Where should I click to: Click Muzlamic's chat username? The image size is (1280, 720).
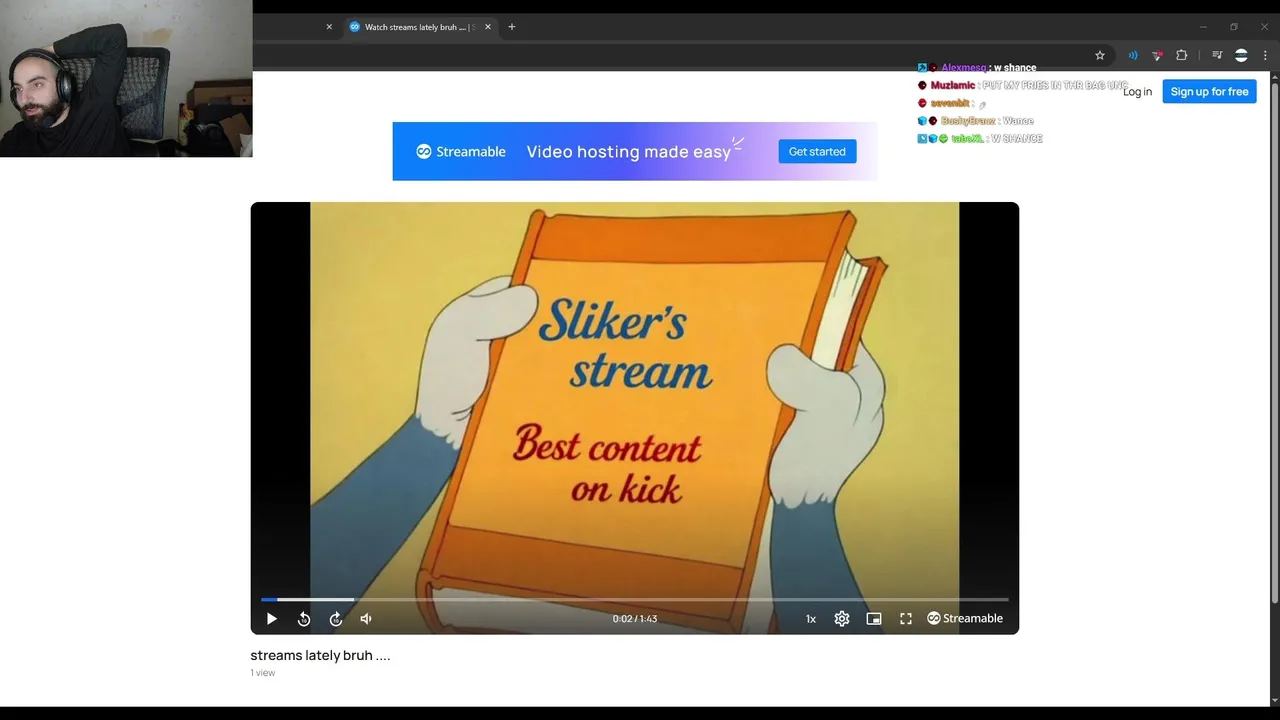953,86
